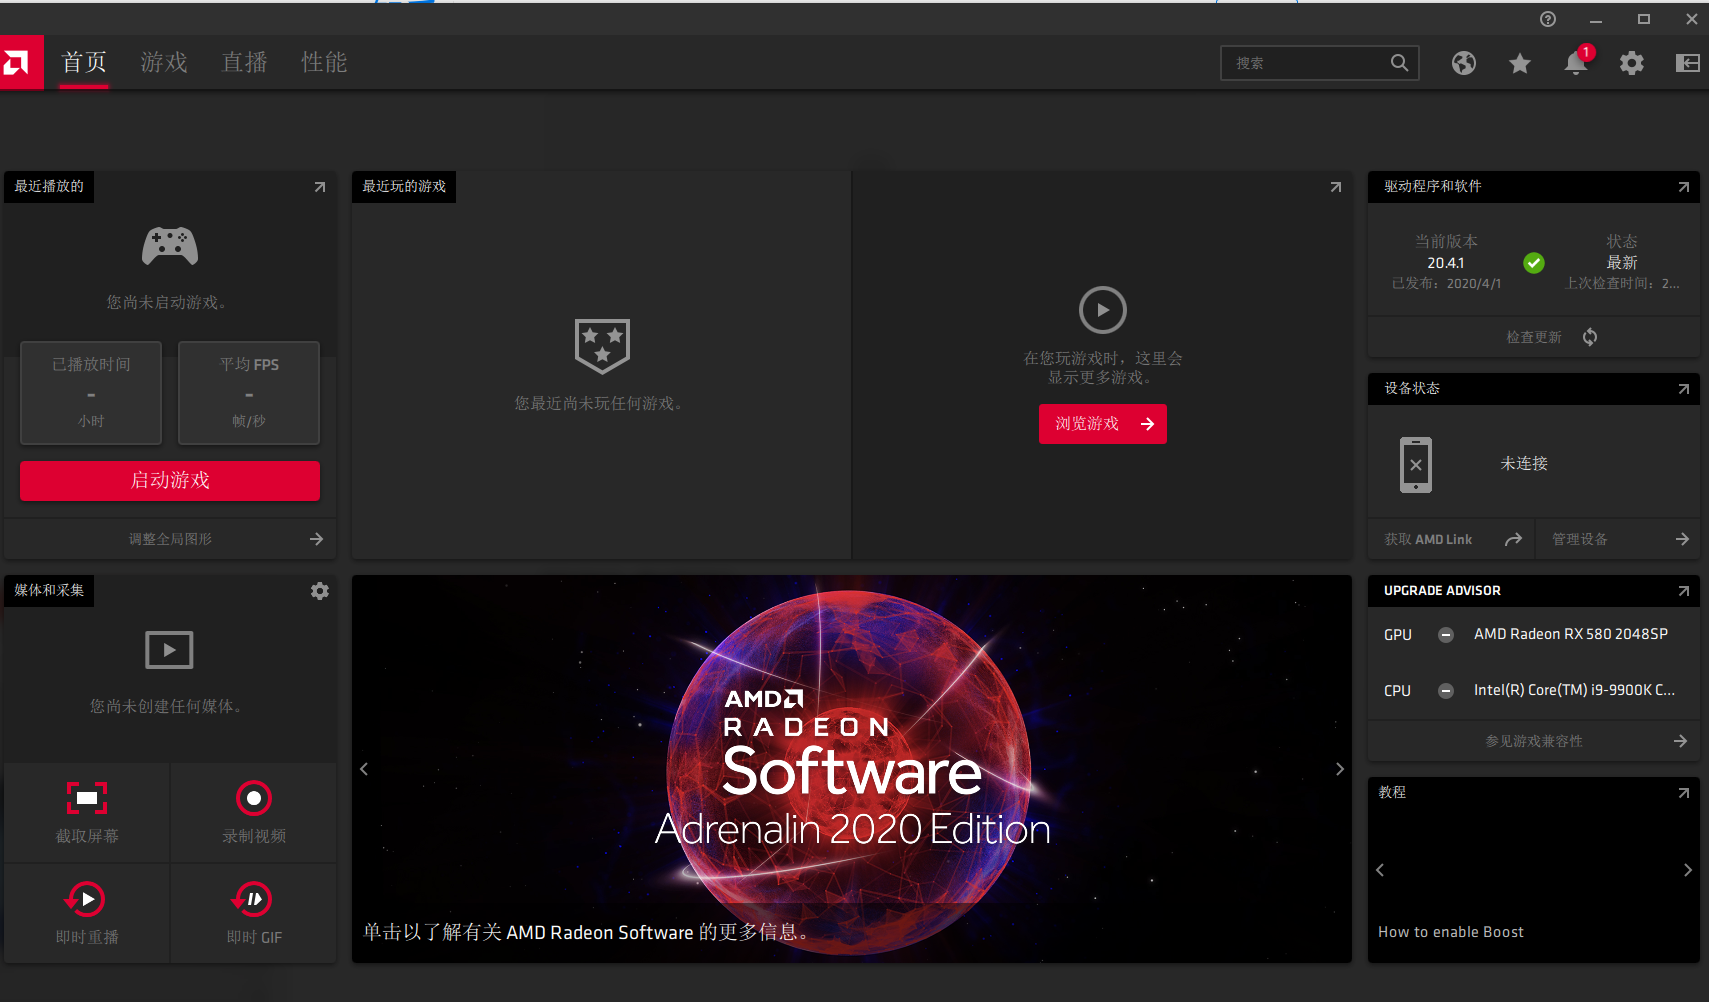Click the globe region icon
1709x1002 pixels.
coord(1464,63)
